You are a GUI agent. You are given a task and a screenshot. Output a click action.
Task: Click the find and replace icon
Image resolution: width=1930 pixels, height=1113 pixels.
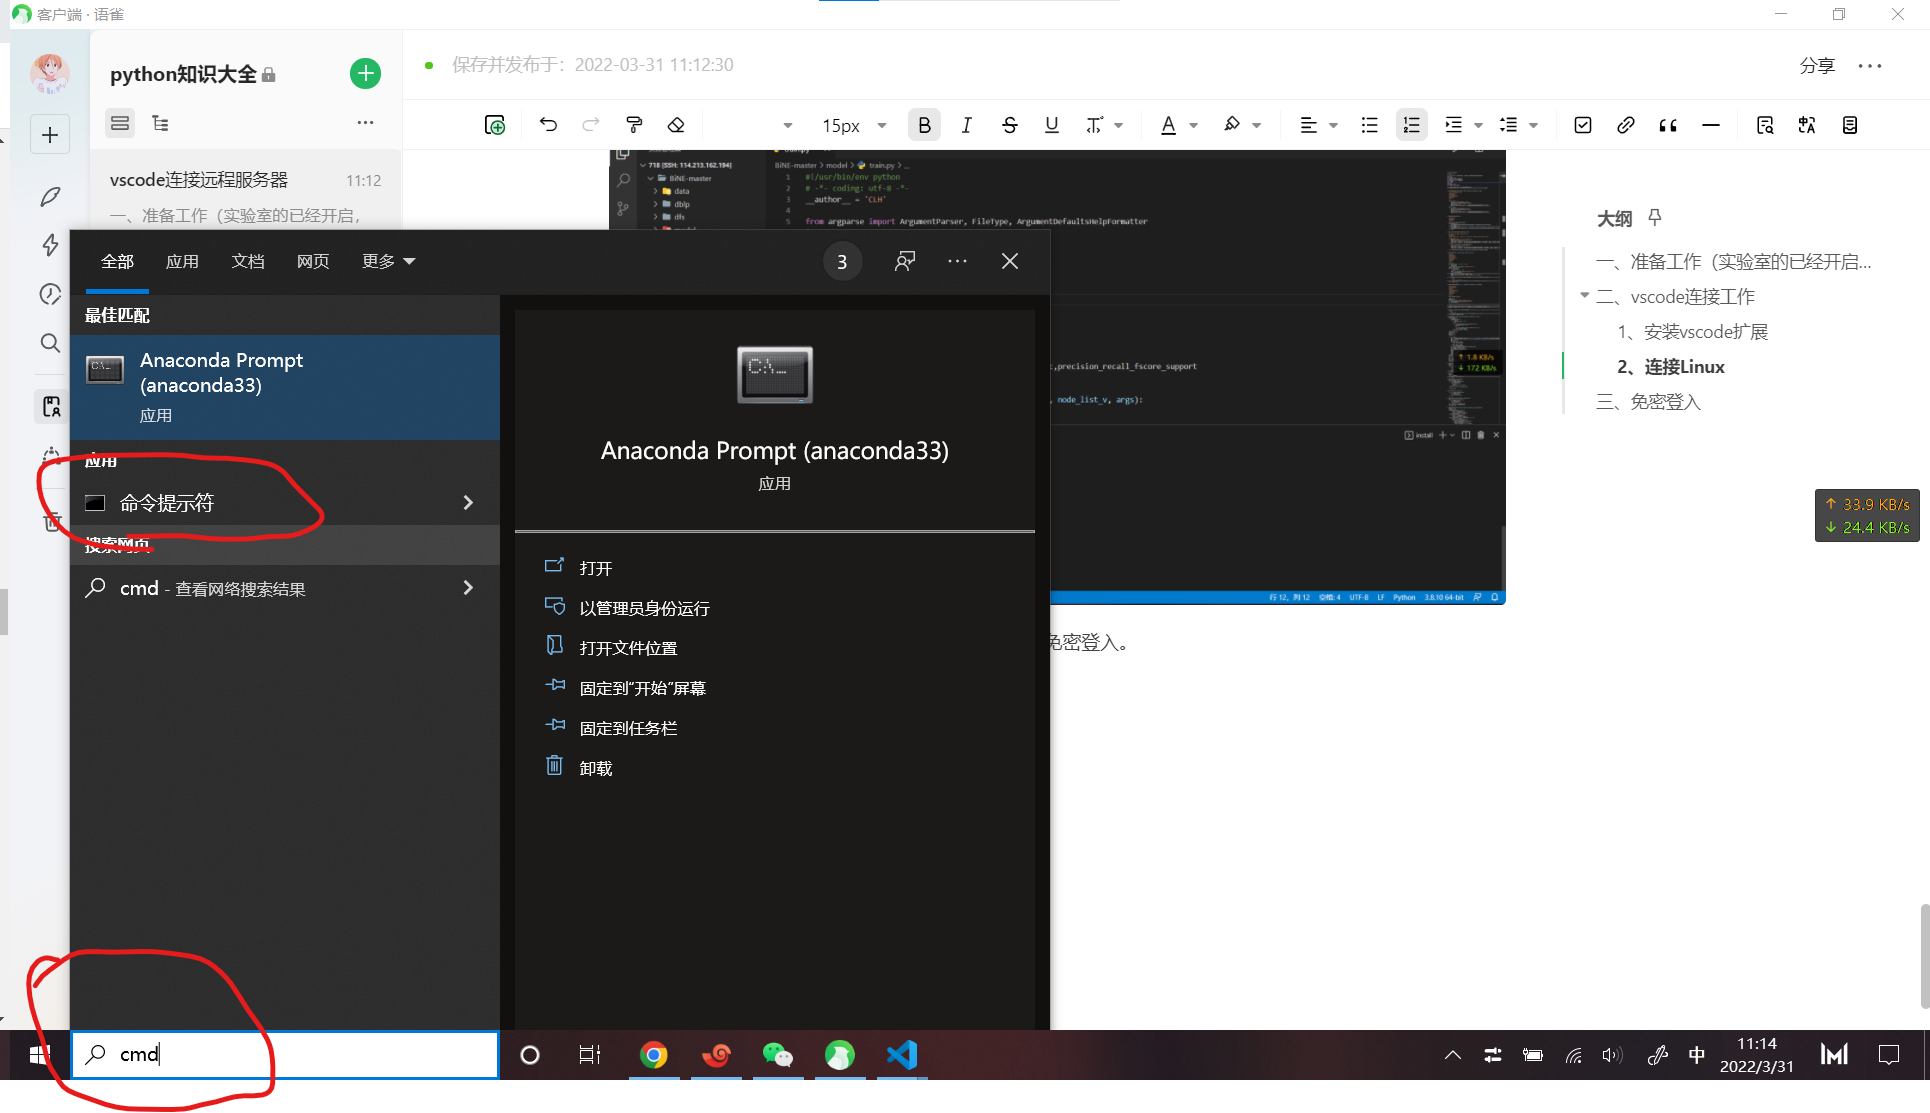click(1765, 125)
